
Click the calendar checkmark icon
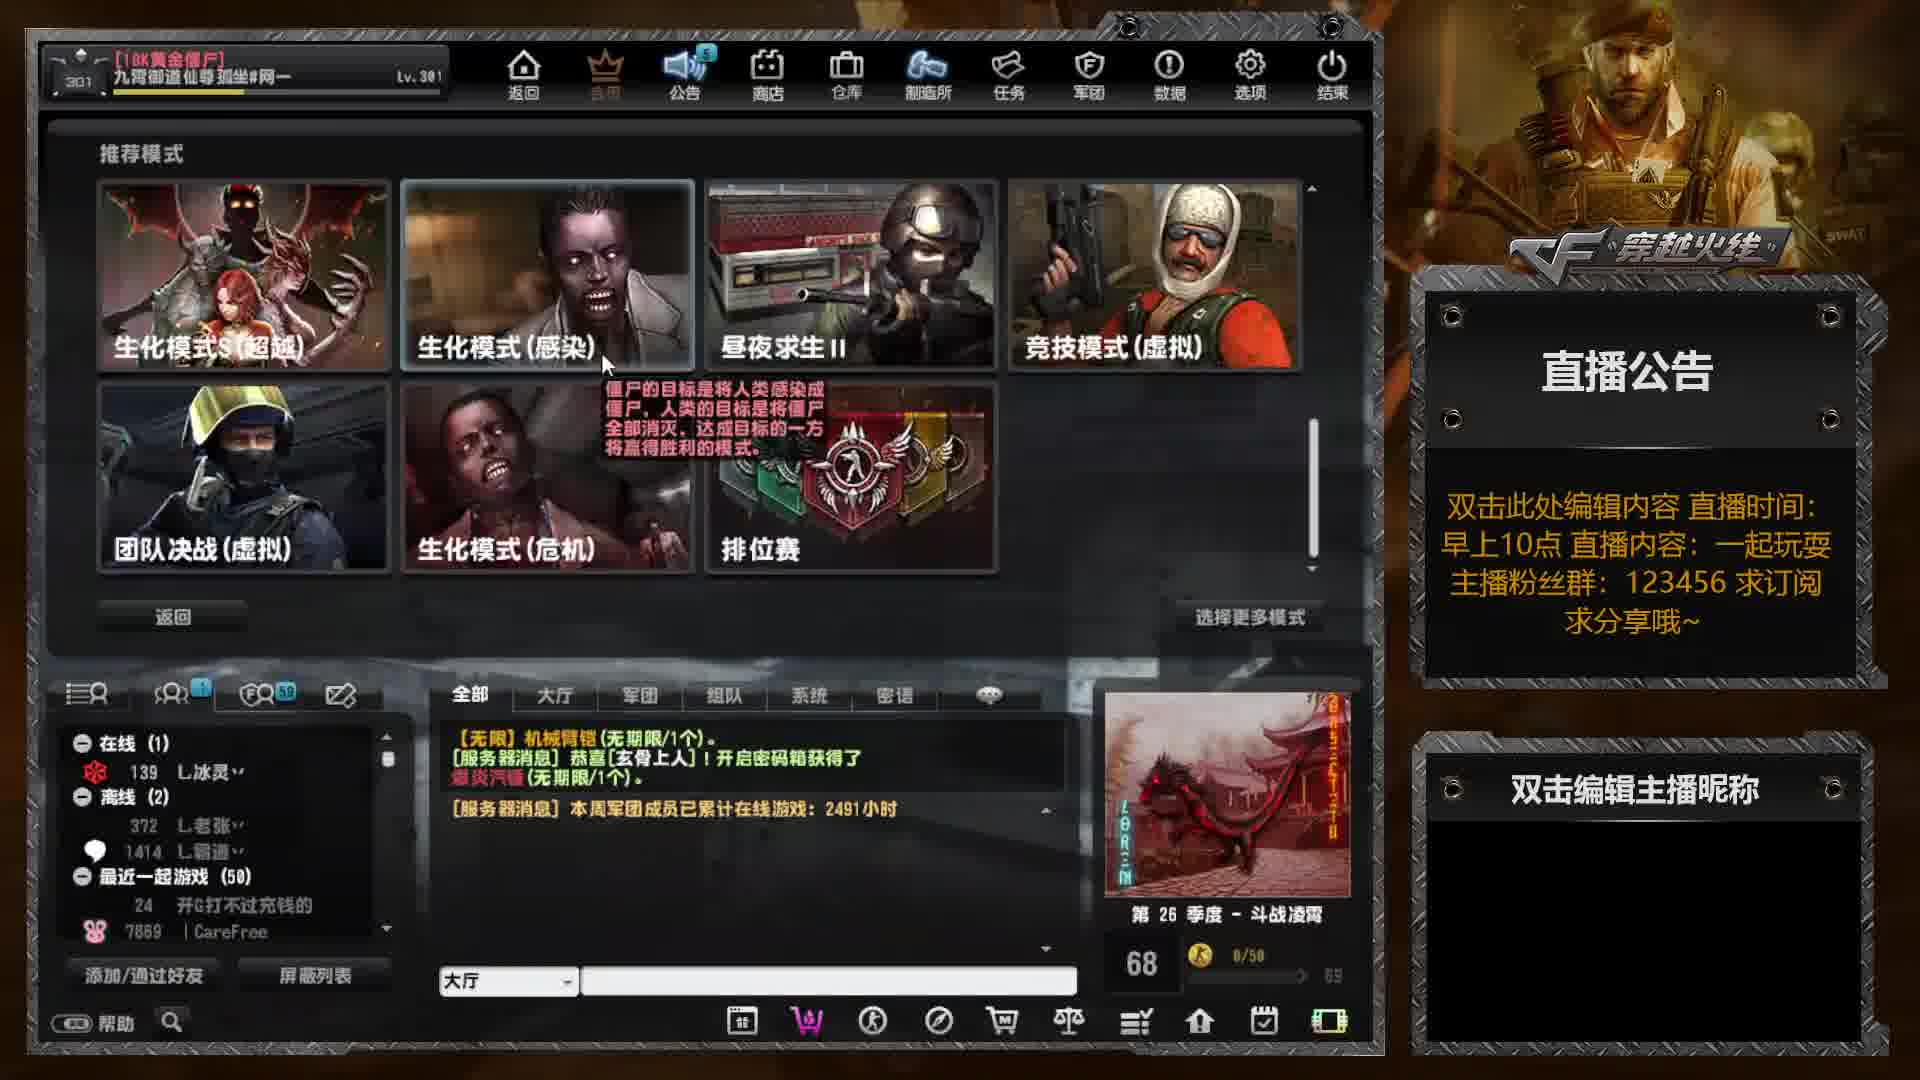coord(1264,1020)
